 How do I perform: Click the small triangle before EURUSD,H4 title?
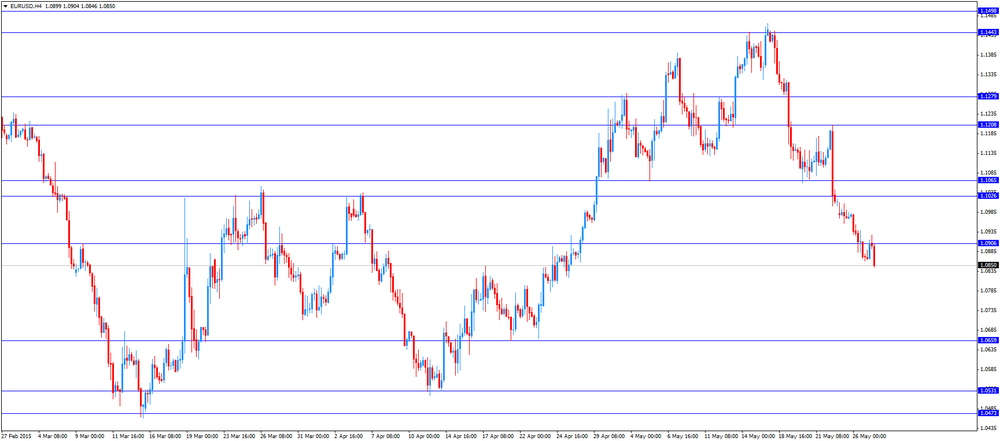pos(5,5)
